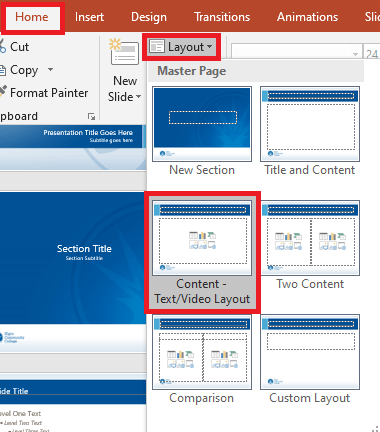Click the Copy icon

(x=2, y=70)
